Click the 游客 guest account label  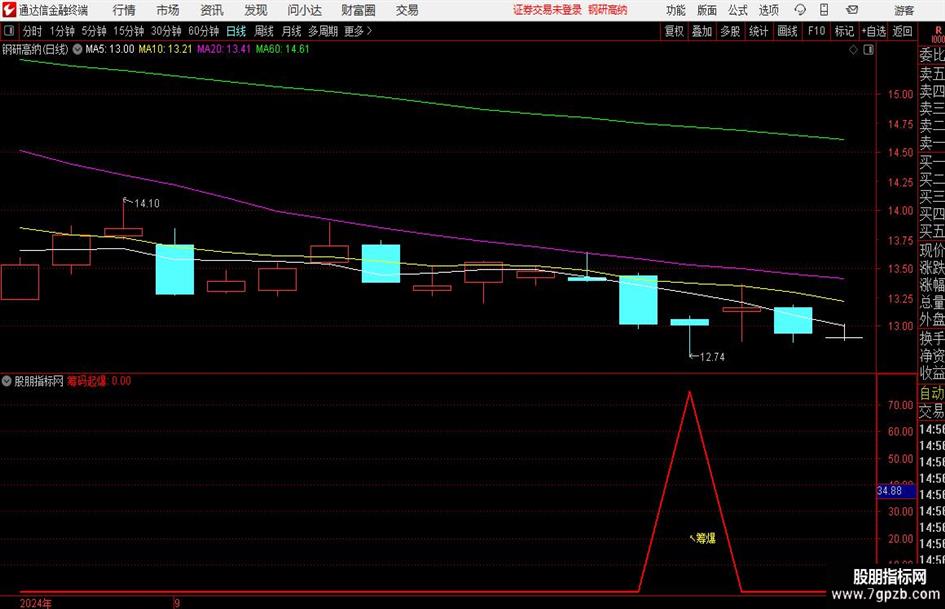point(904,10)
